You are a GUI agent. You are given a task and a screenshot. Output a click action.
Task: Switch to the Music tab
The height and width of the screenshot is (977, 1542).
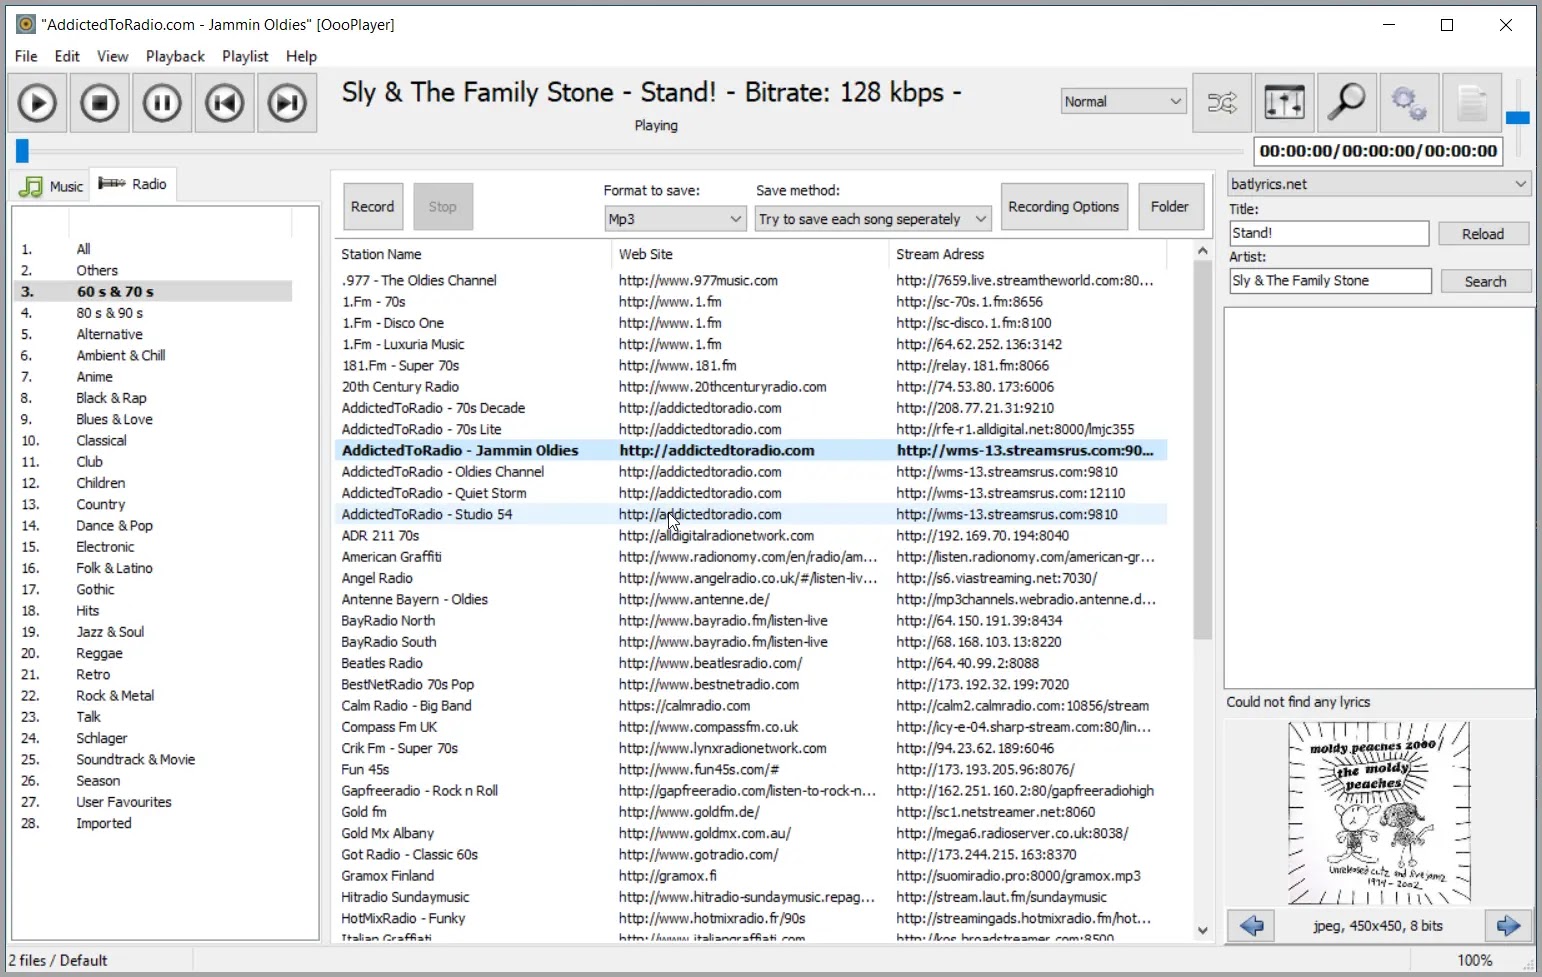tap(52, 186)
